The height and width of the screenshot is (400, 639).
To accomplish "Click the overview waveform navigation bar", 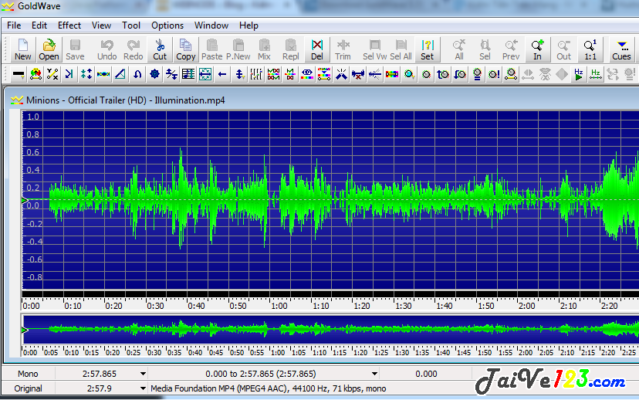I will 331,329.
